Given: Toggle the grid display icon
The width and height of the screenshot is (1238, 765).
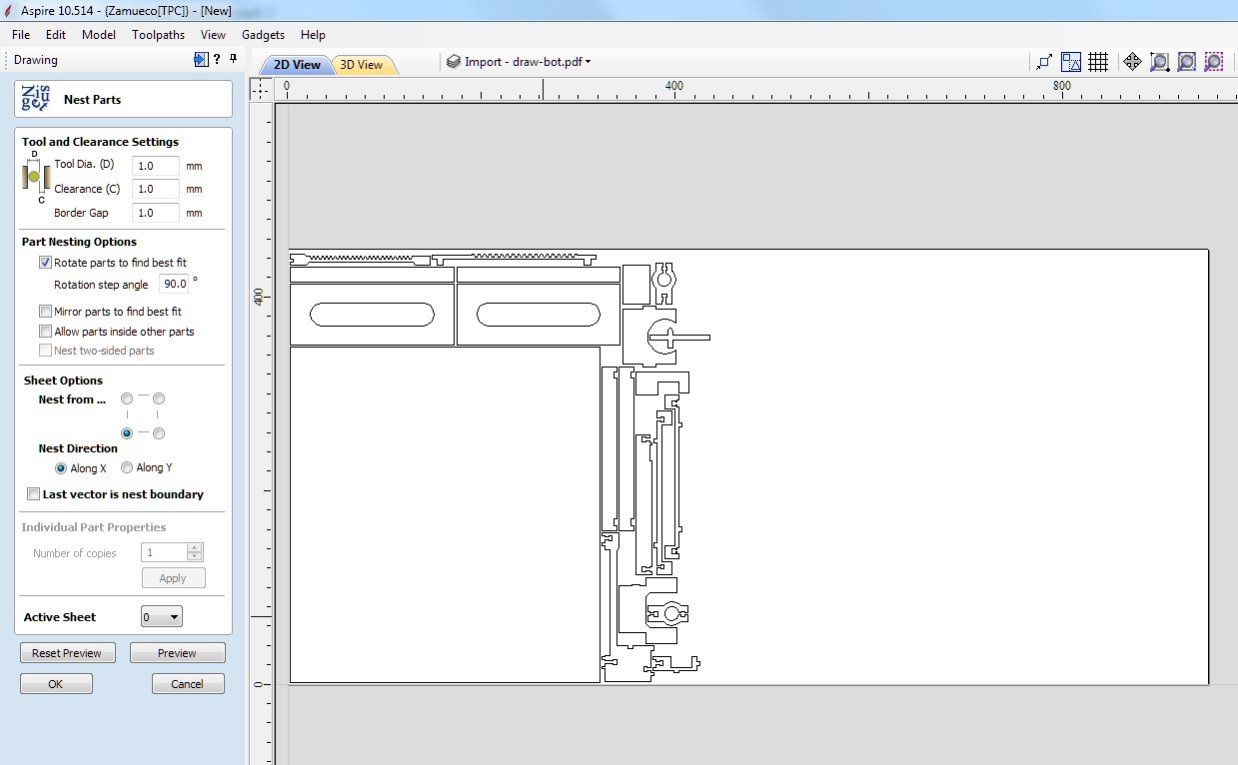Looking at the screenshot, I should click(1098, 62).
